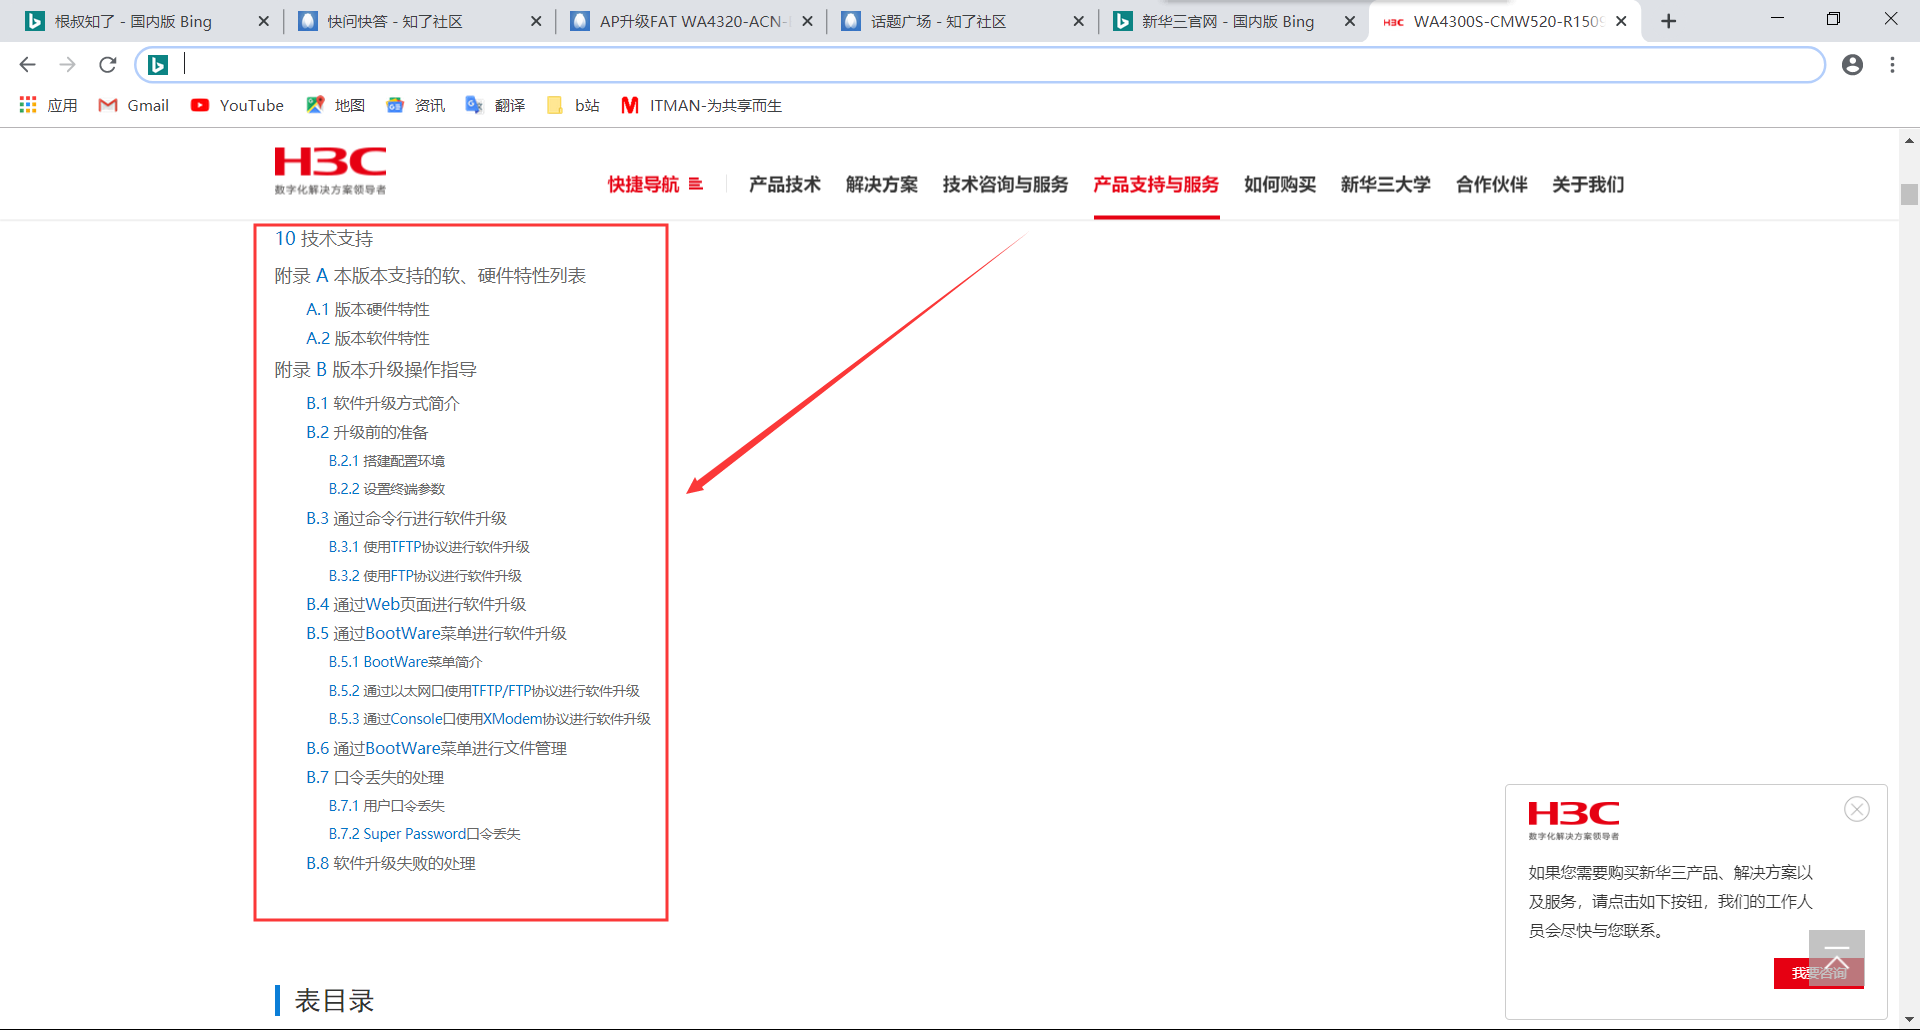Screen dimensions: 1920x1030
Task: Close the active WA4300S tab
Action: tap(1621, 21)
